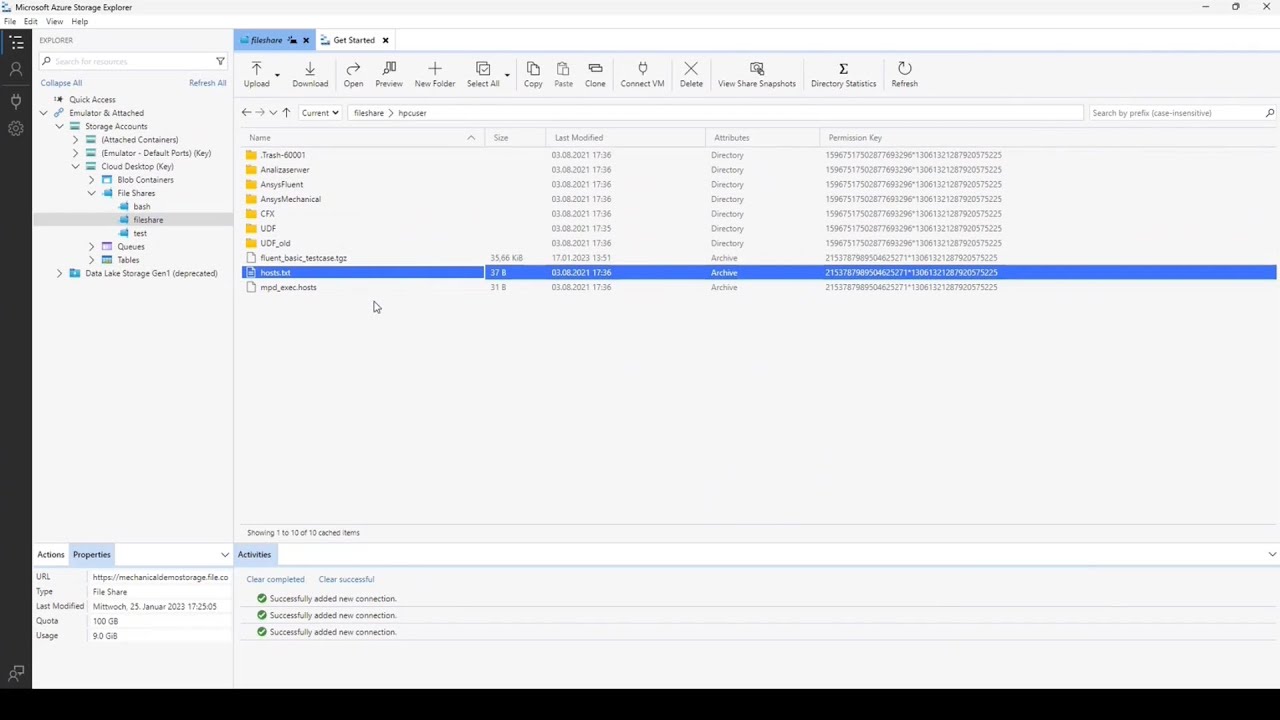The width and height of the screenshot is (1280, 720).
Task: Close the fileshare tab
Action: 306,40
